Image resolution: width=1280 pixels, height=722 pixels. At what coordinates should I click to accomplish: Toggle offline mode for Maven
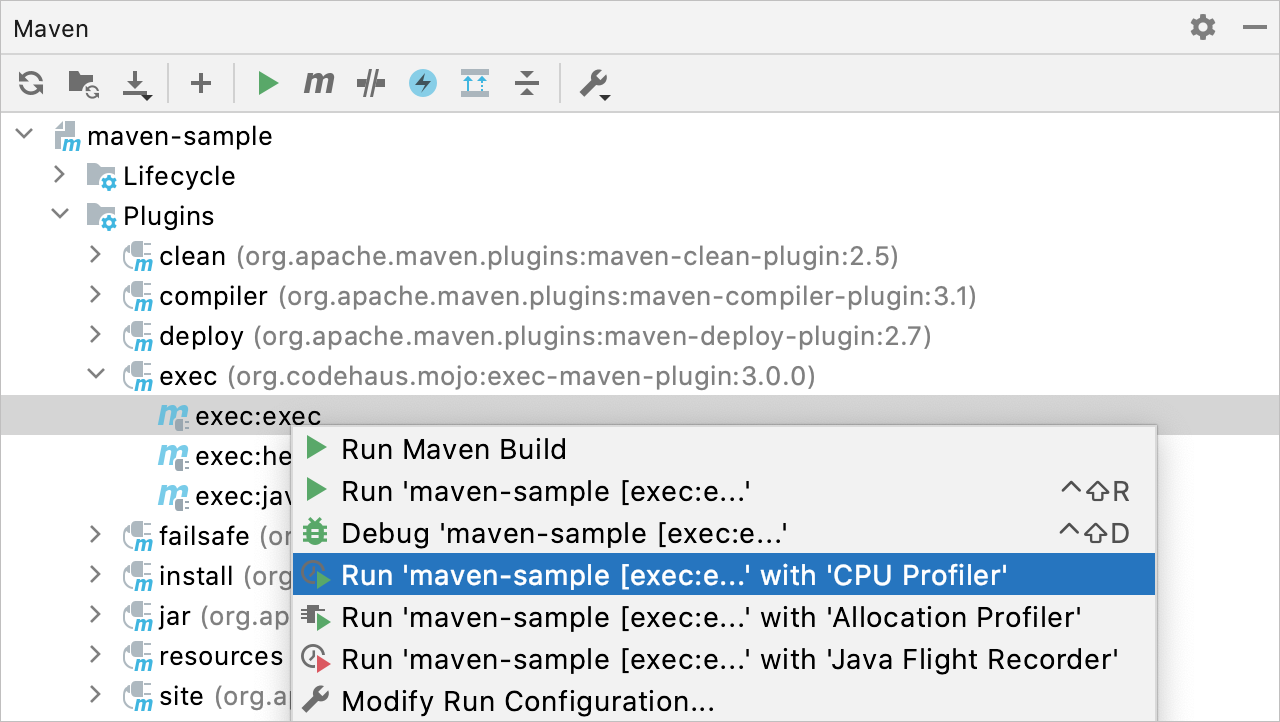[x=422, y=83]
